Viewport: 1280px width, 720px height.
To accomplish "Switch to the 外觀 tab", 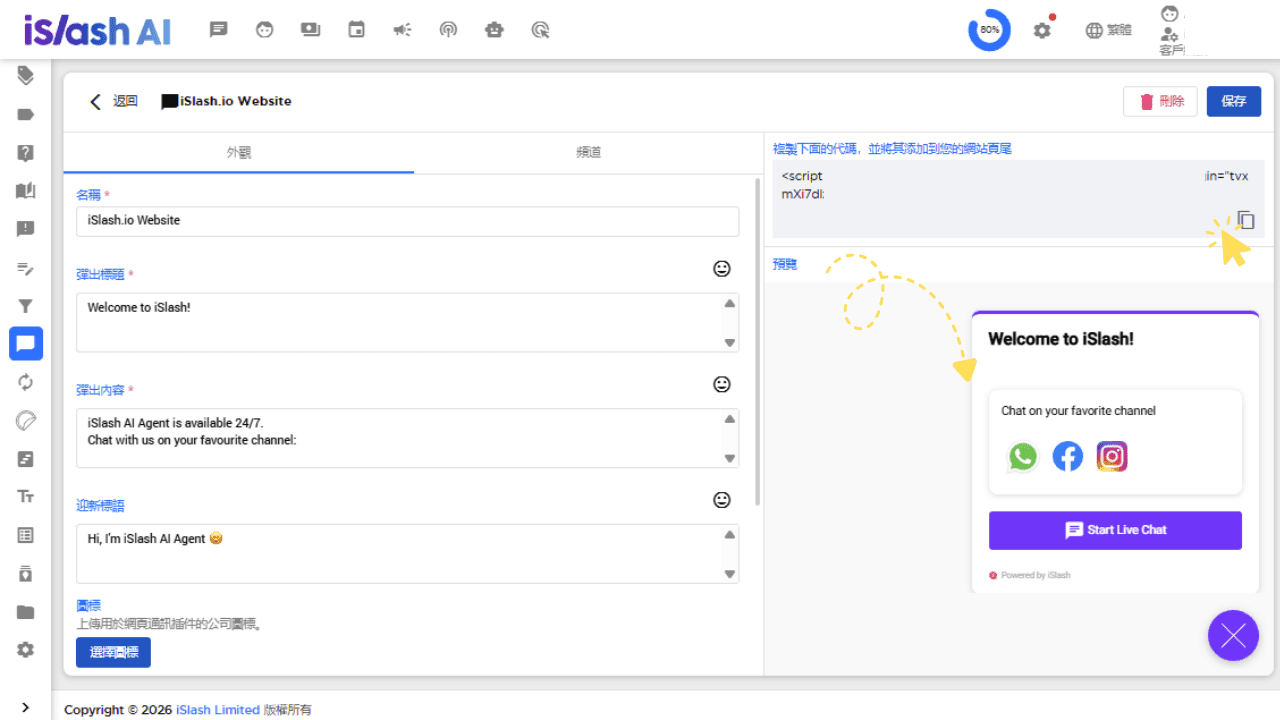I will pos(239,153).
